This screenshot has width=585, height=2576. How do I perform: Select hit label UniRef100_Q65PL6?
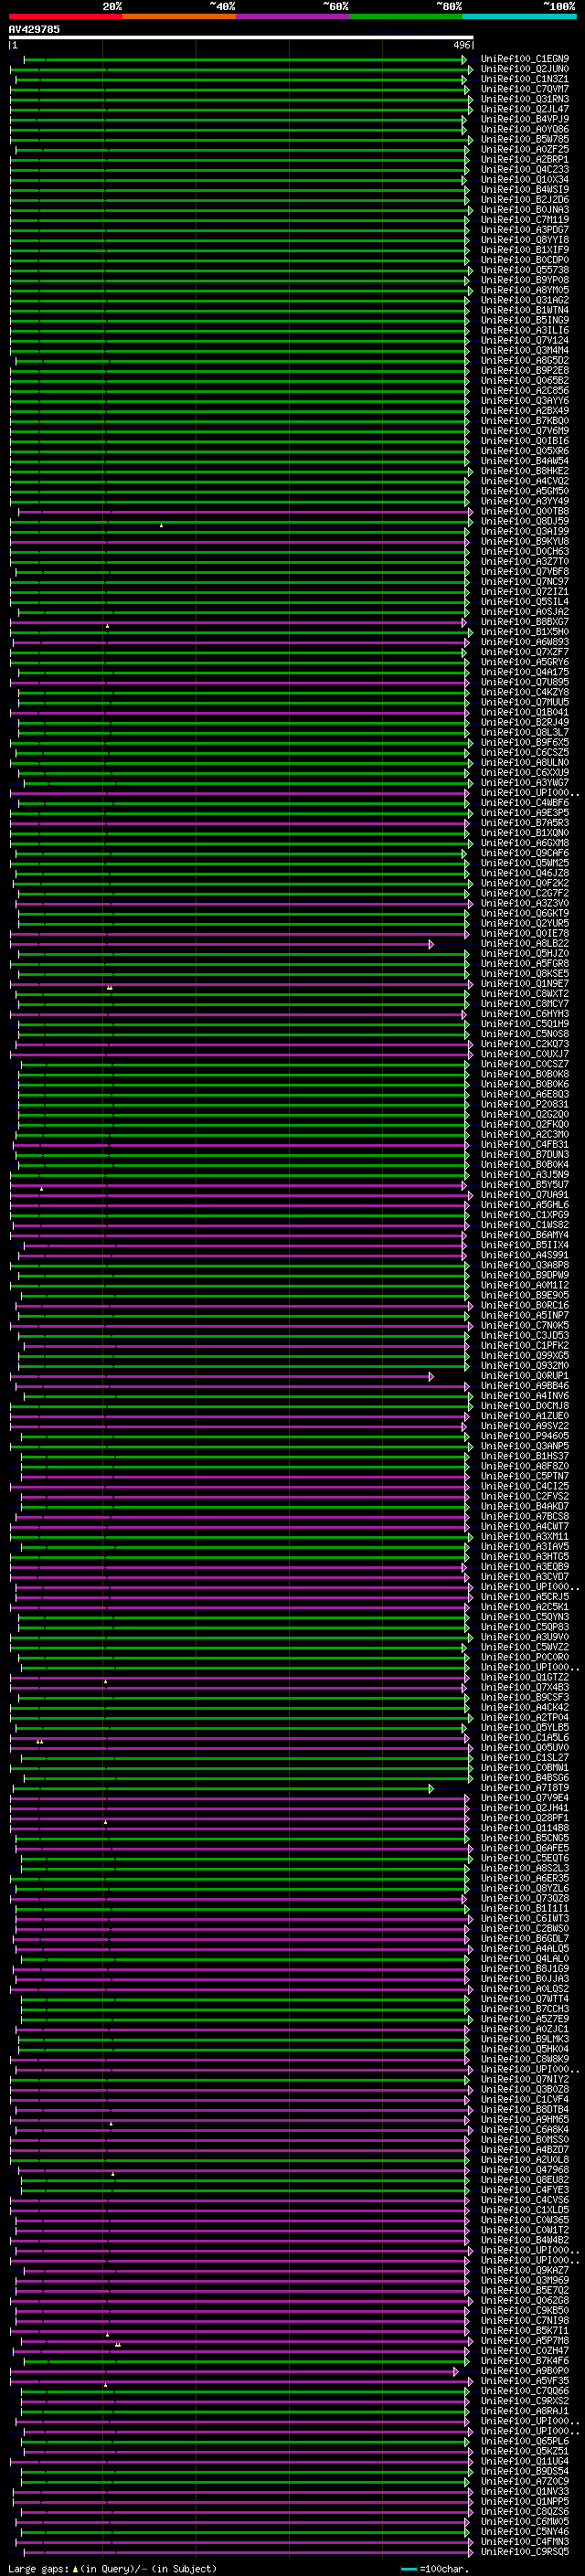click(525, 2441)
